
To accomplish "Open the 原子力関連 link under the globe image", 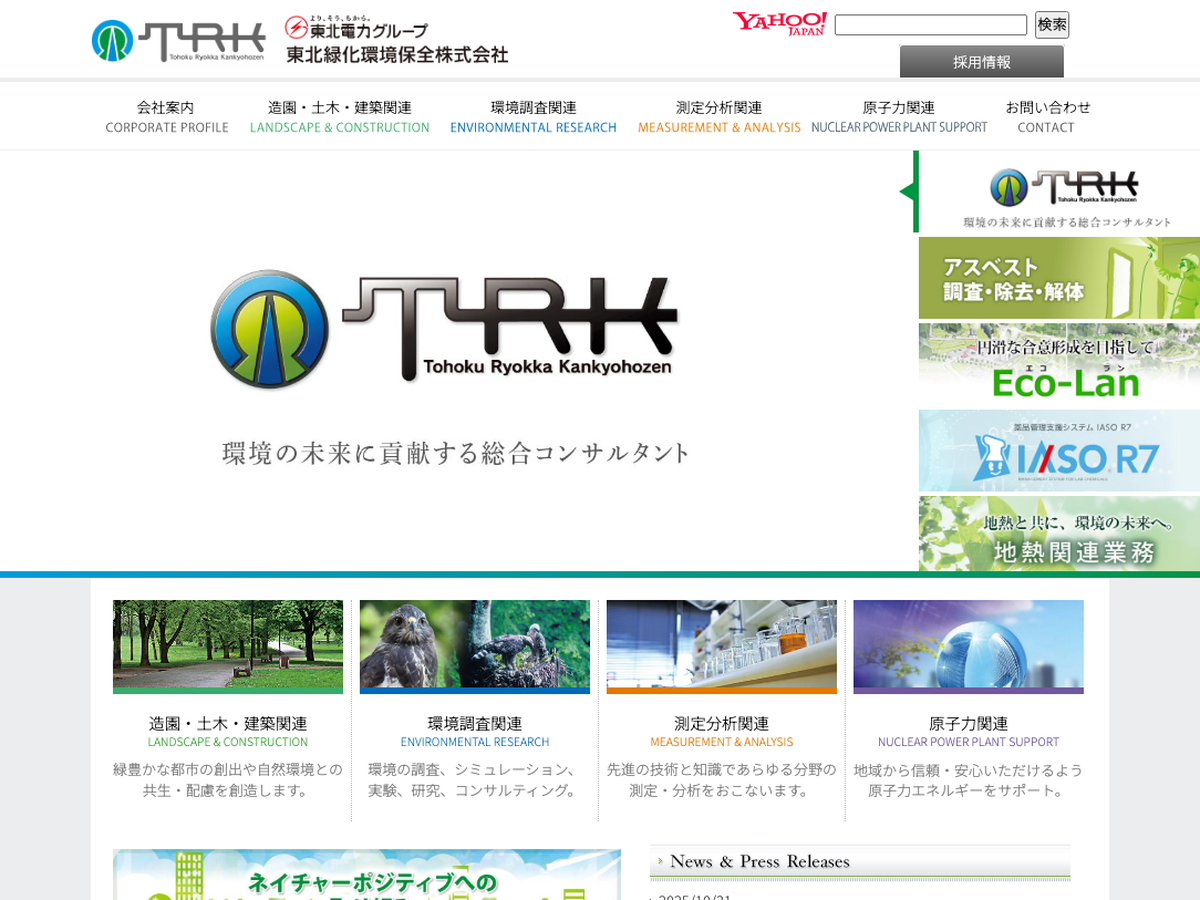I will (x=968, y=723).
